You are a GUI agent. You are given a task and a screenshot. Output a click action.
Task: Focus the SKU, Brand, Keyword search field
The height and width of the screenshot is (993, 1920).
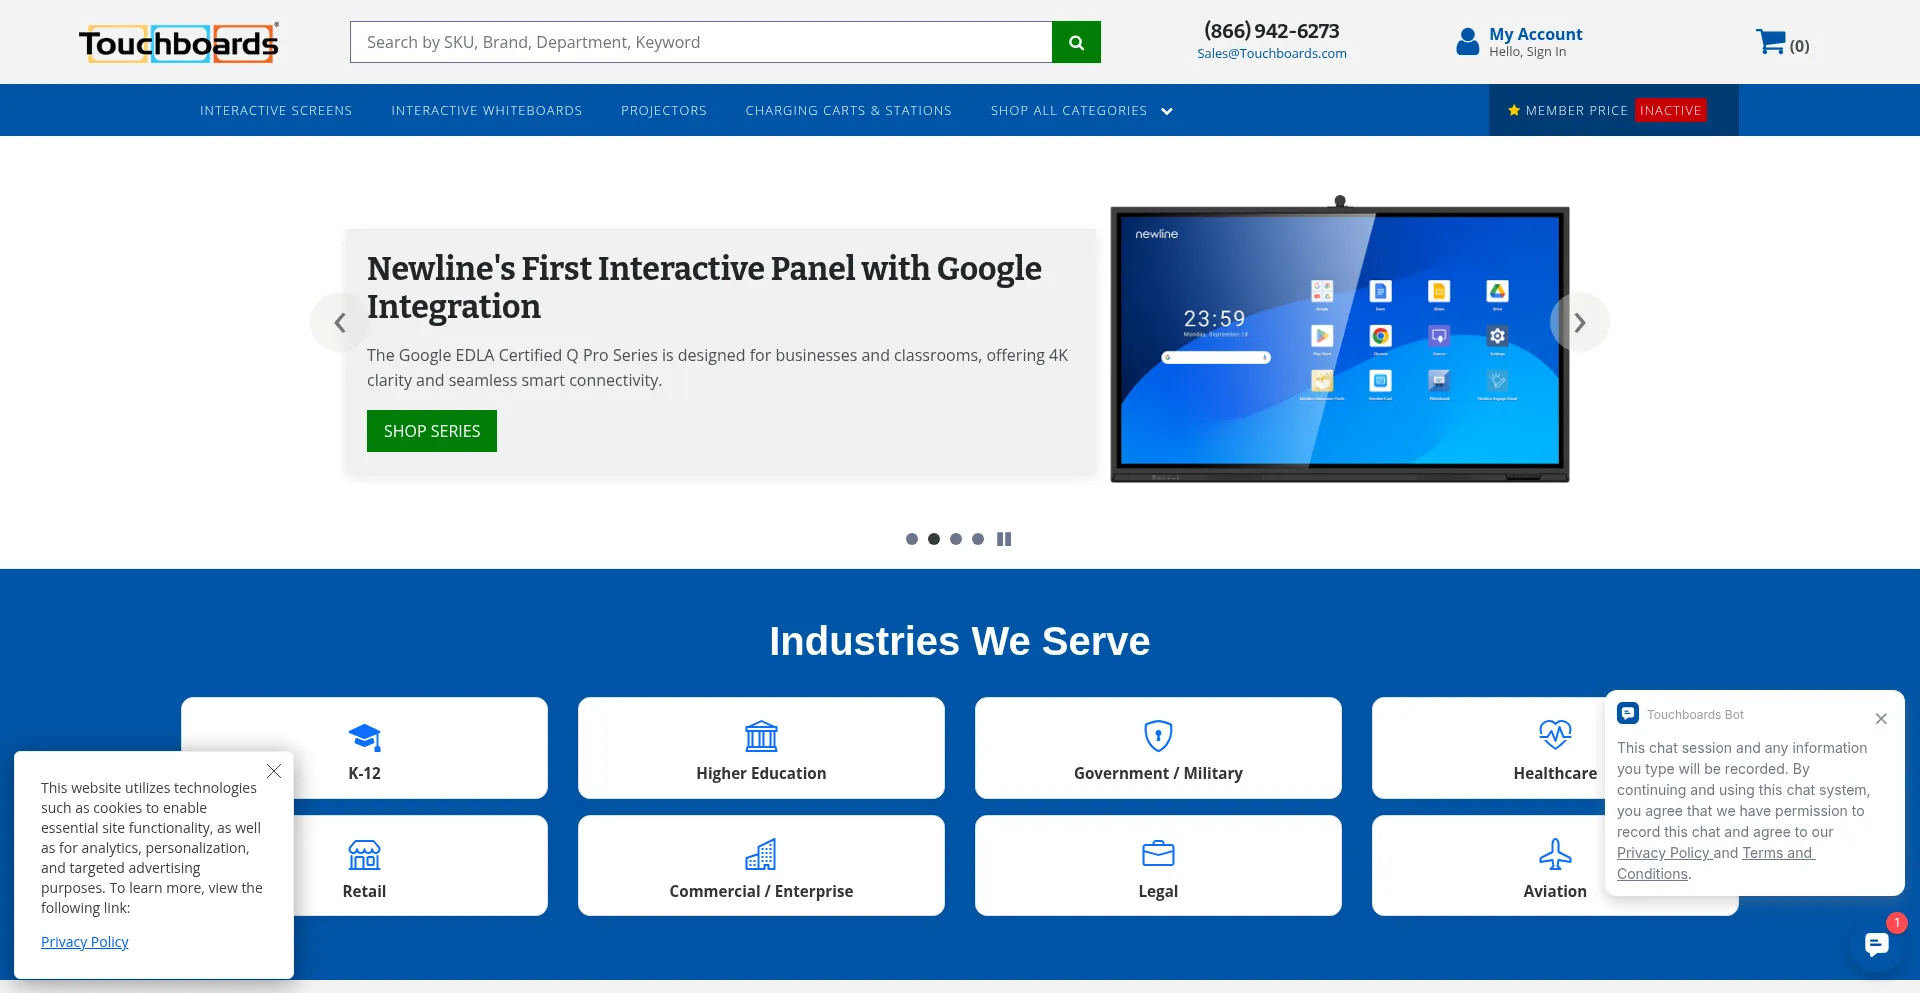tap(700, 42)
